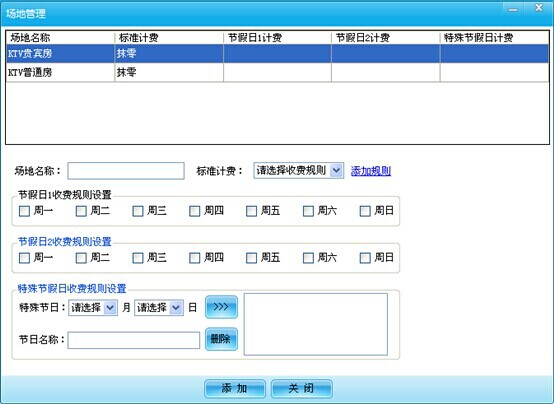Enable 周六 in 节假日1收费规则设置

[308, 211]
